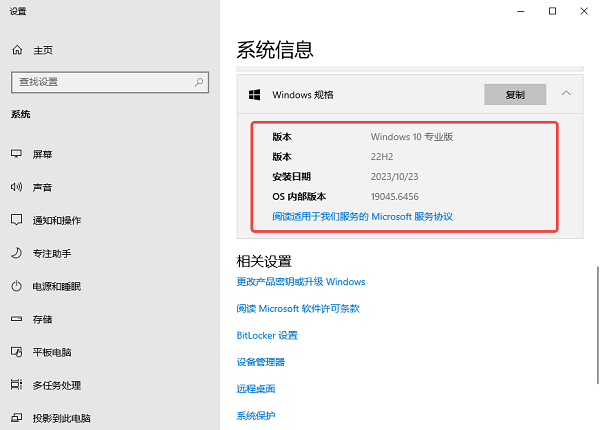This screenshot has height=430, width=600.
Task: Click the 系统 category label in sidebar
Action: (21, 114)
